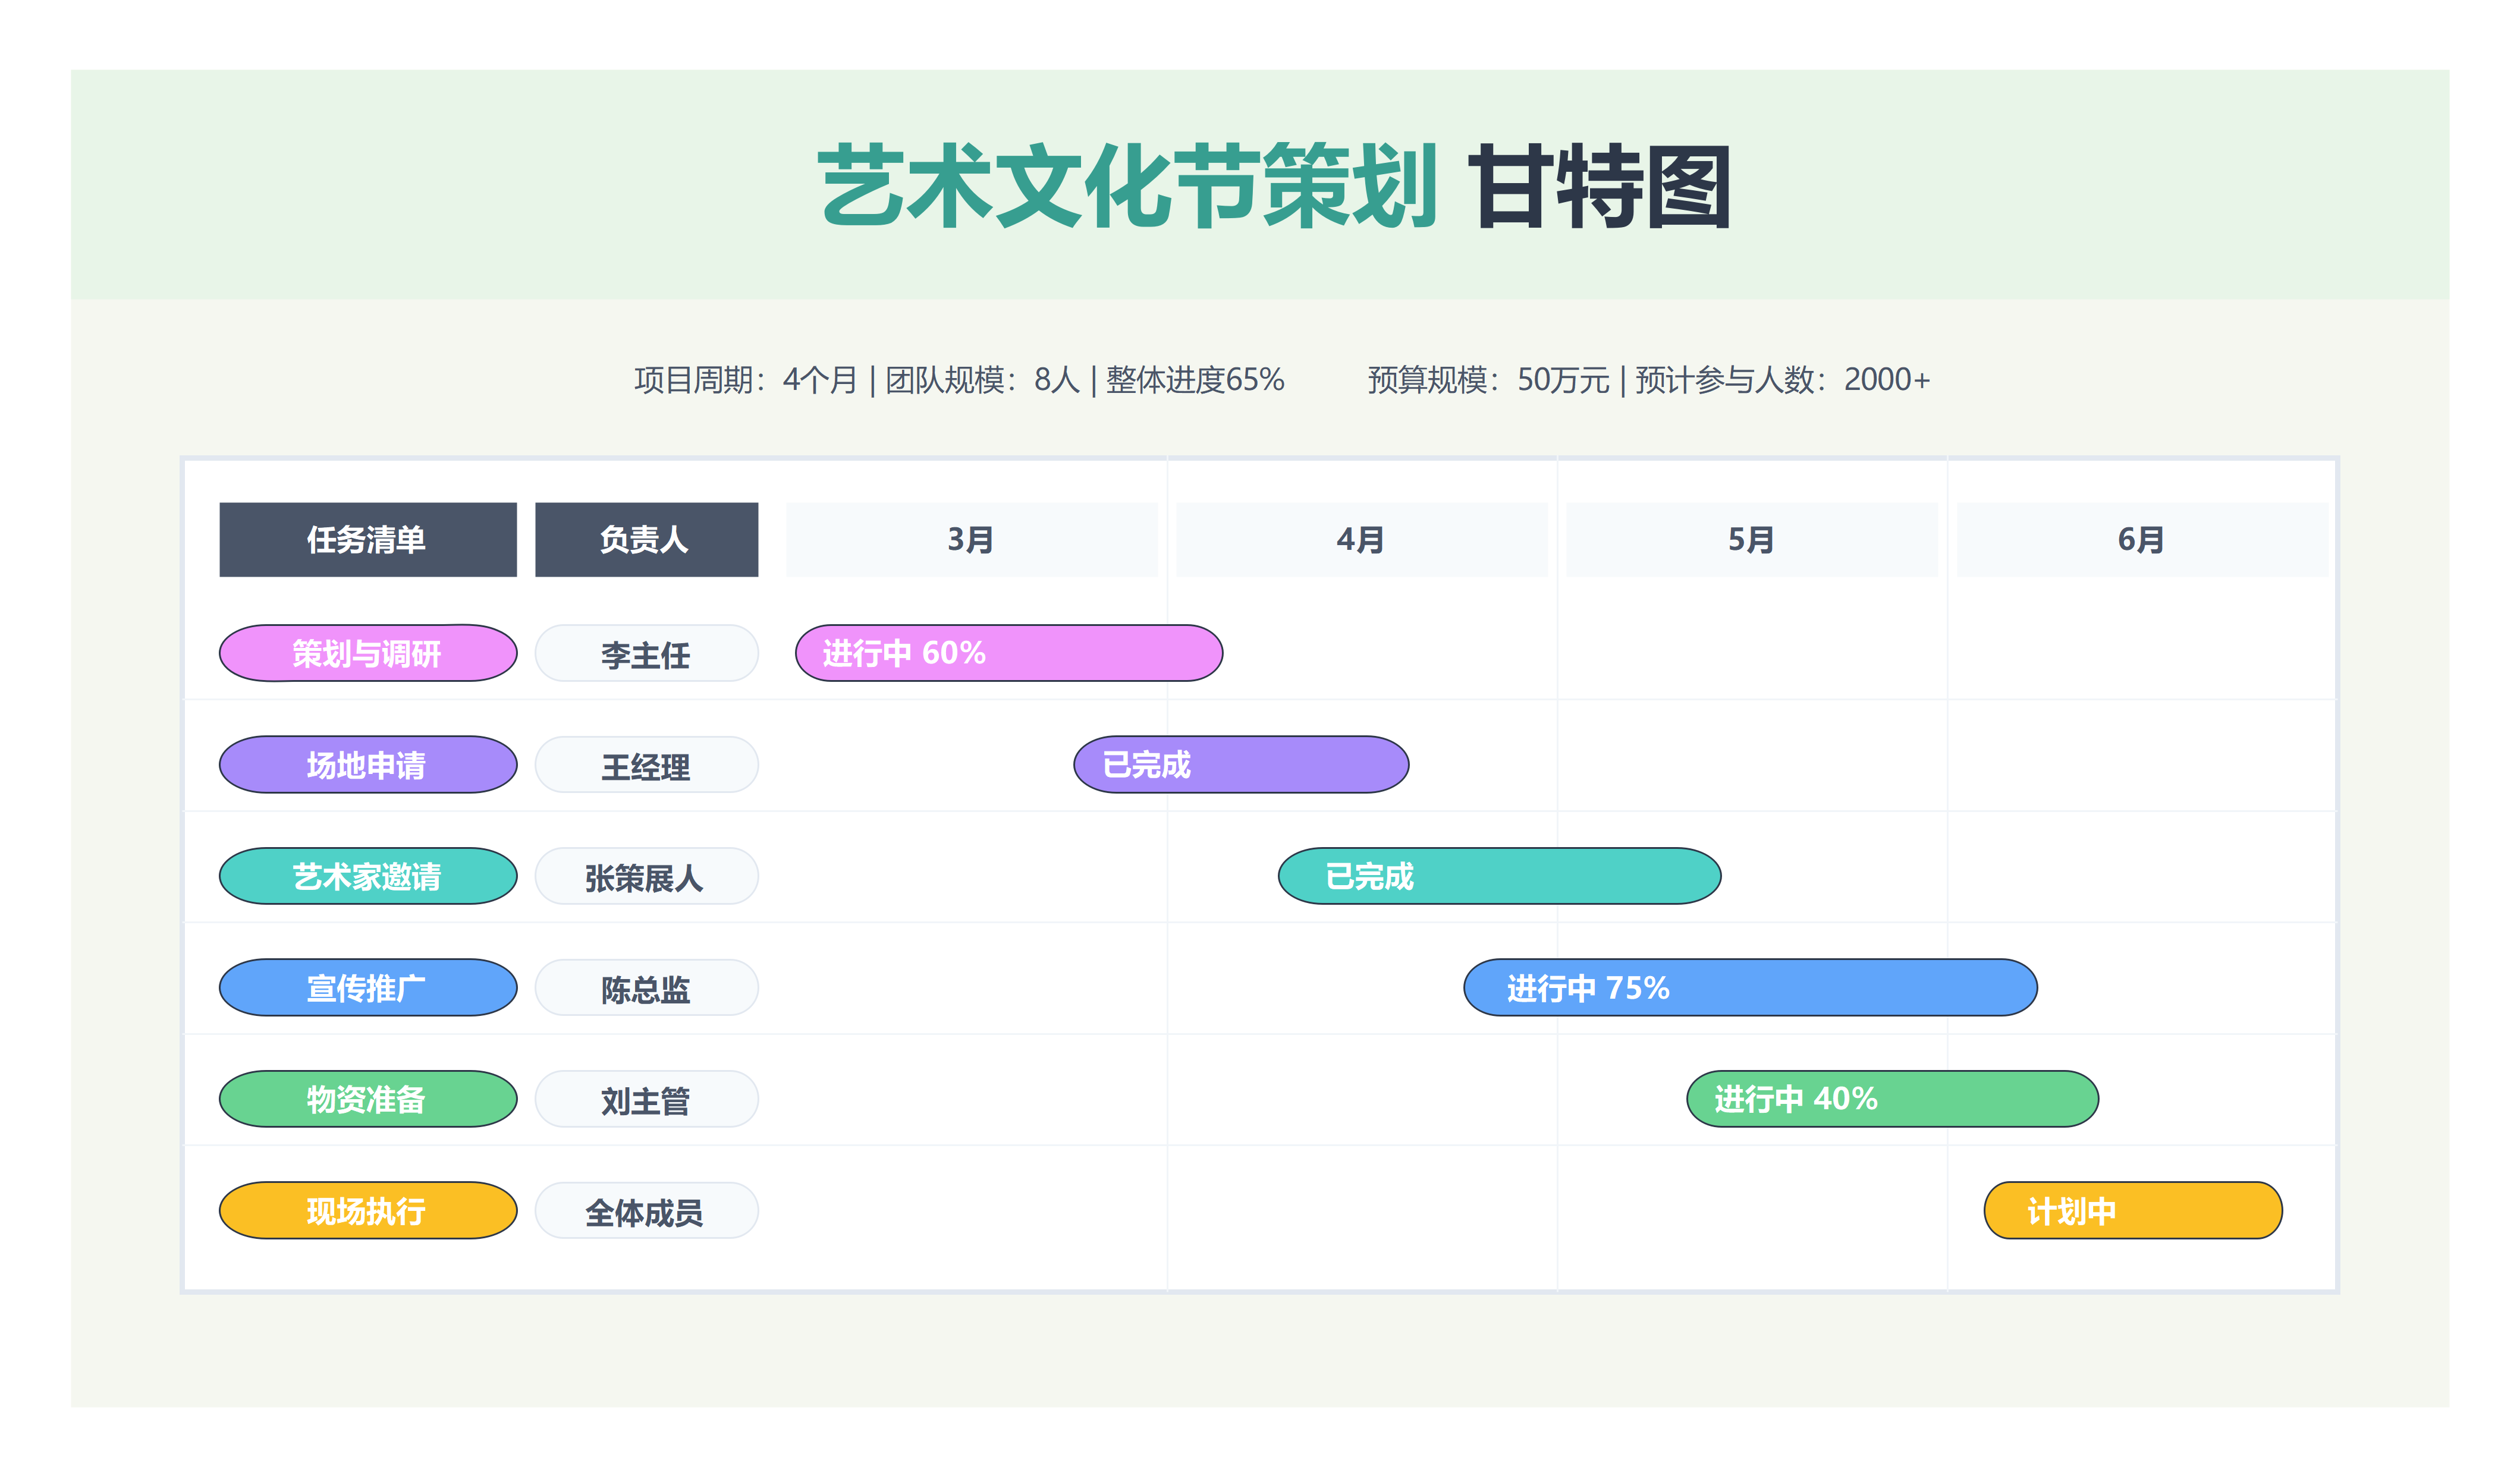Image resolution: width=2520 pixels, height=1479 pixels.
Task: Click the 张策展人 owner badge
Action: 646,876
